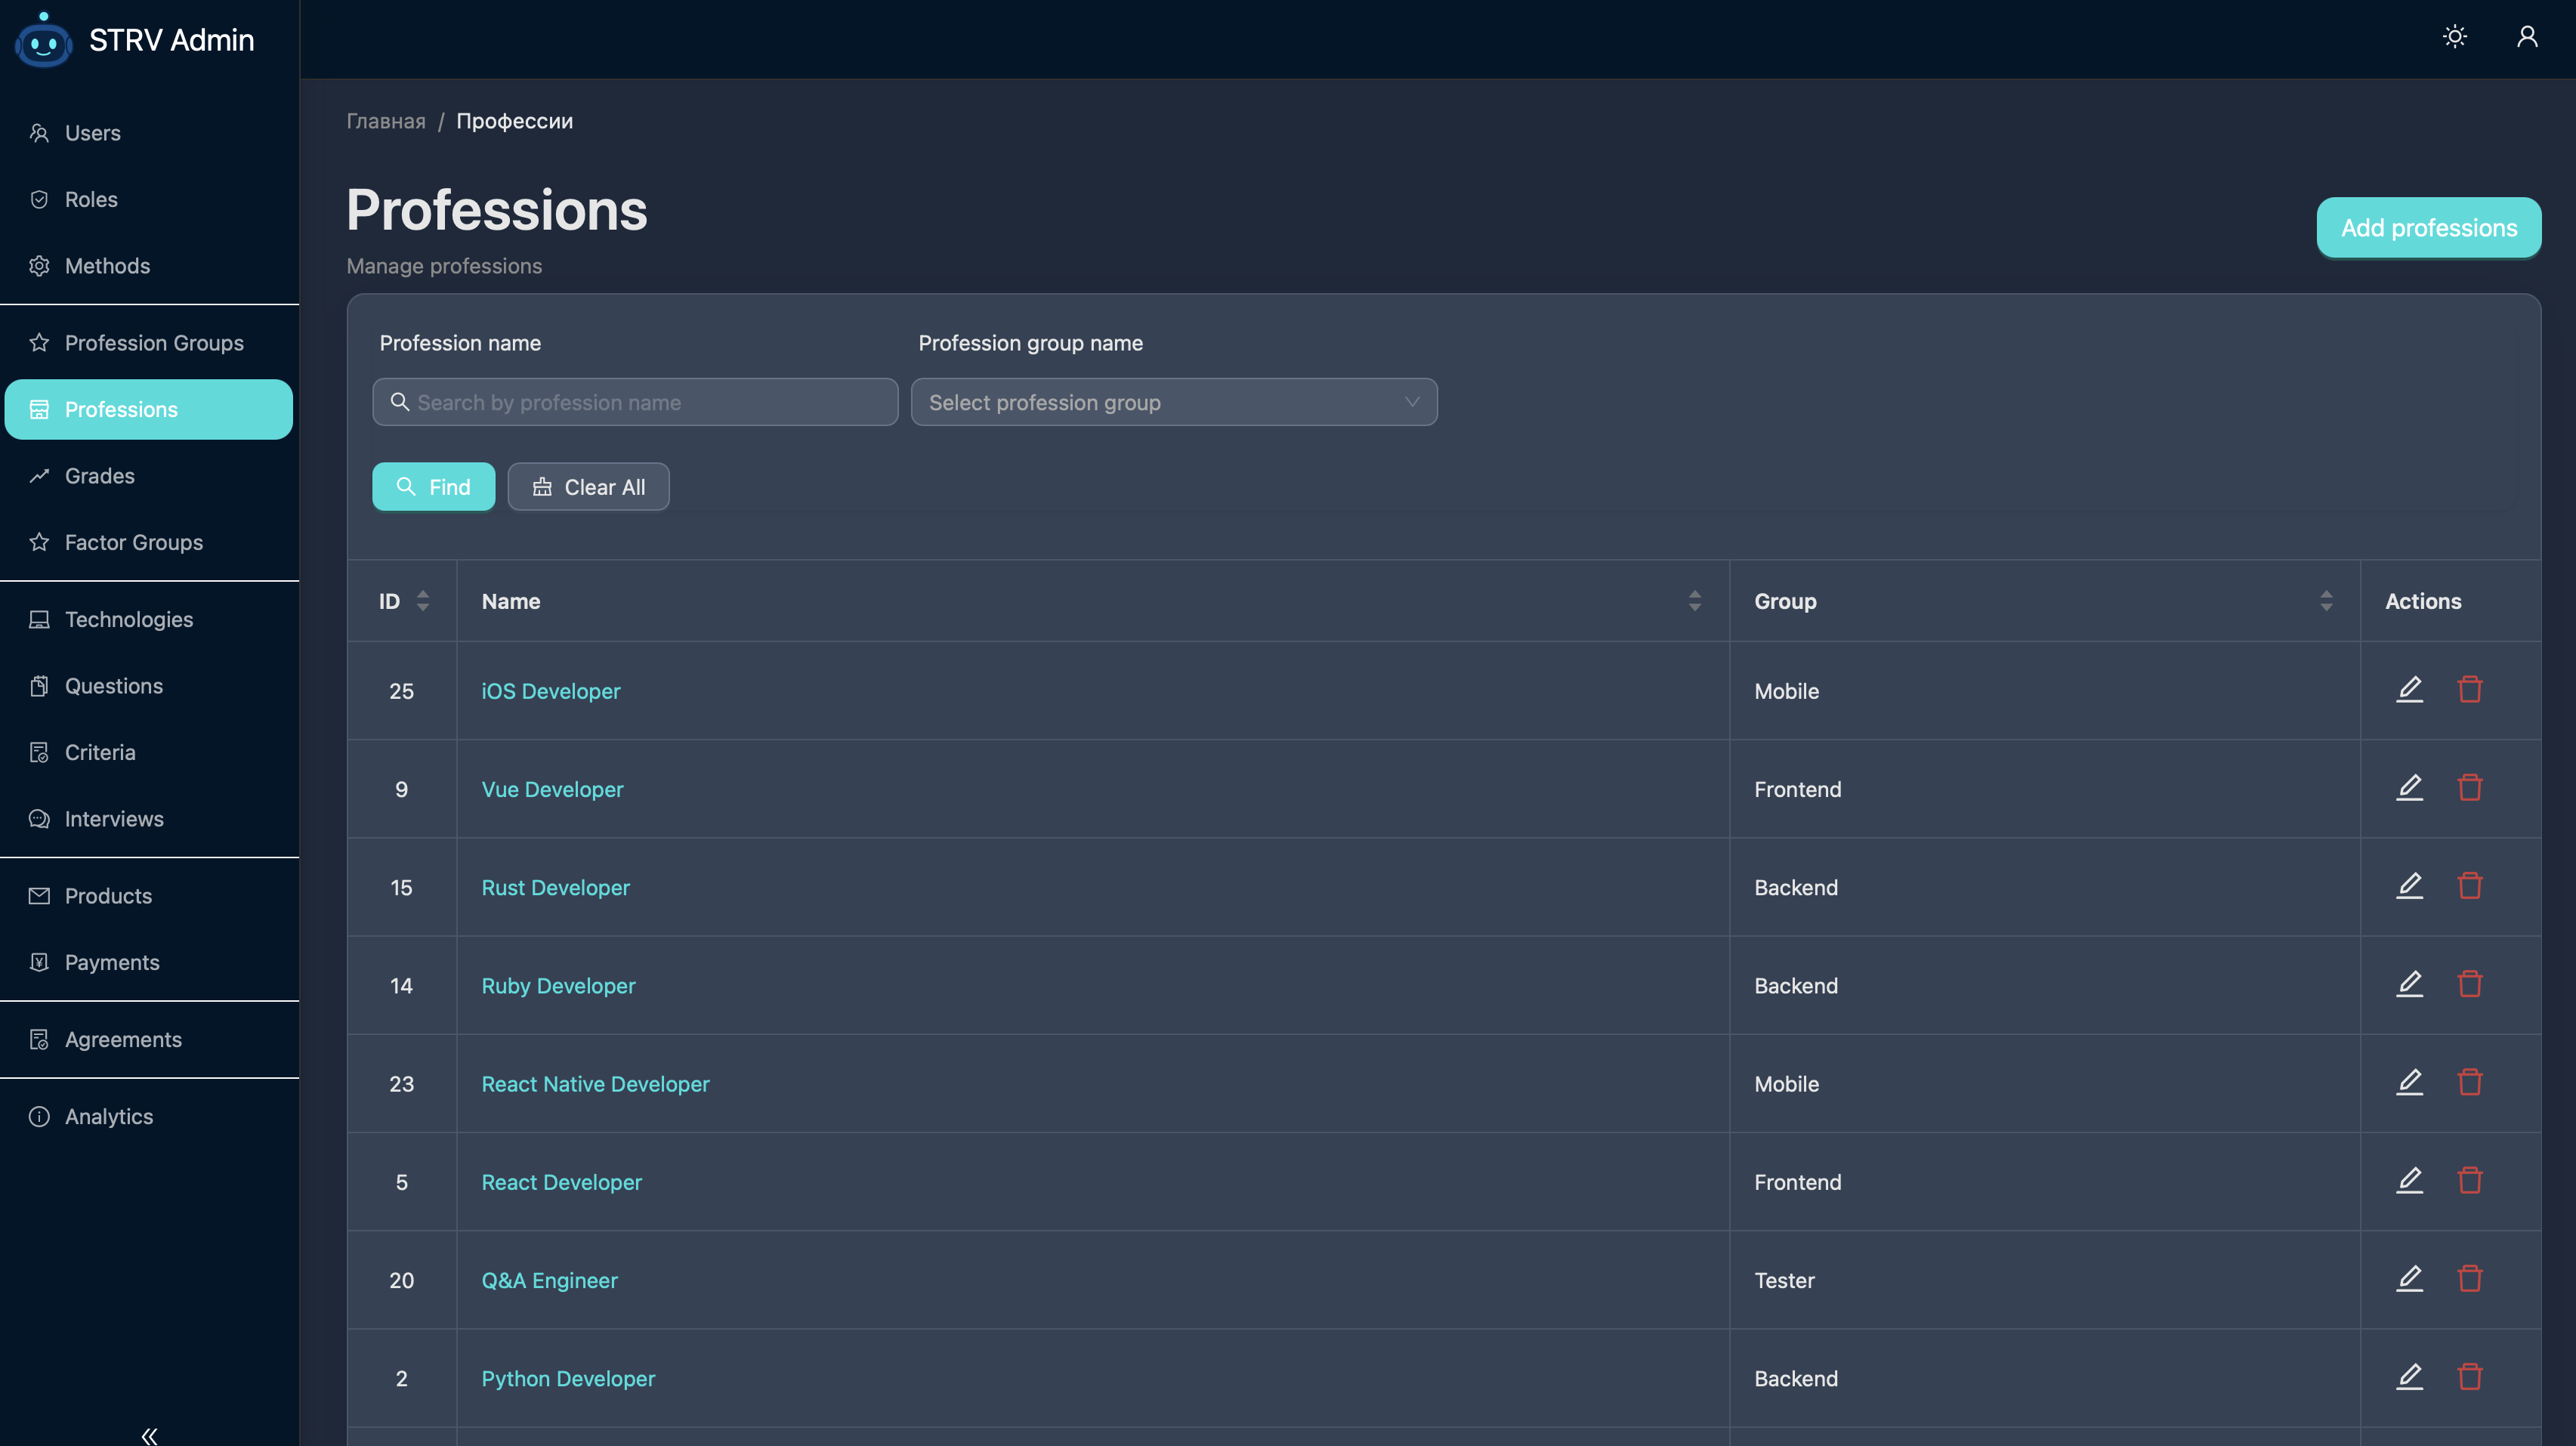2576x1446 pixels.
Task: Sort by Name column arrows
Action: [1694, 601]
